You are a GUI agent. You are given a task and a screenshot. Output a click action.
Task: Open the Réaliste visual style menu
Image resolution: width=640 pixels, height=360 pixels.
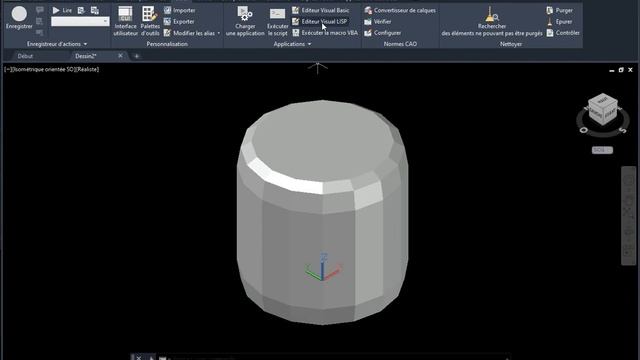pyautogui.click(x=87, y=69)
